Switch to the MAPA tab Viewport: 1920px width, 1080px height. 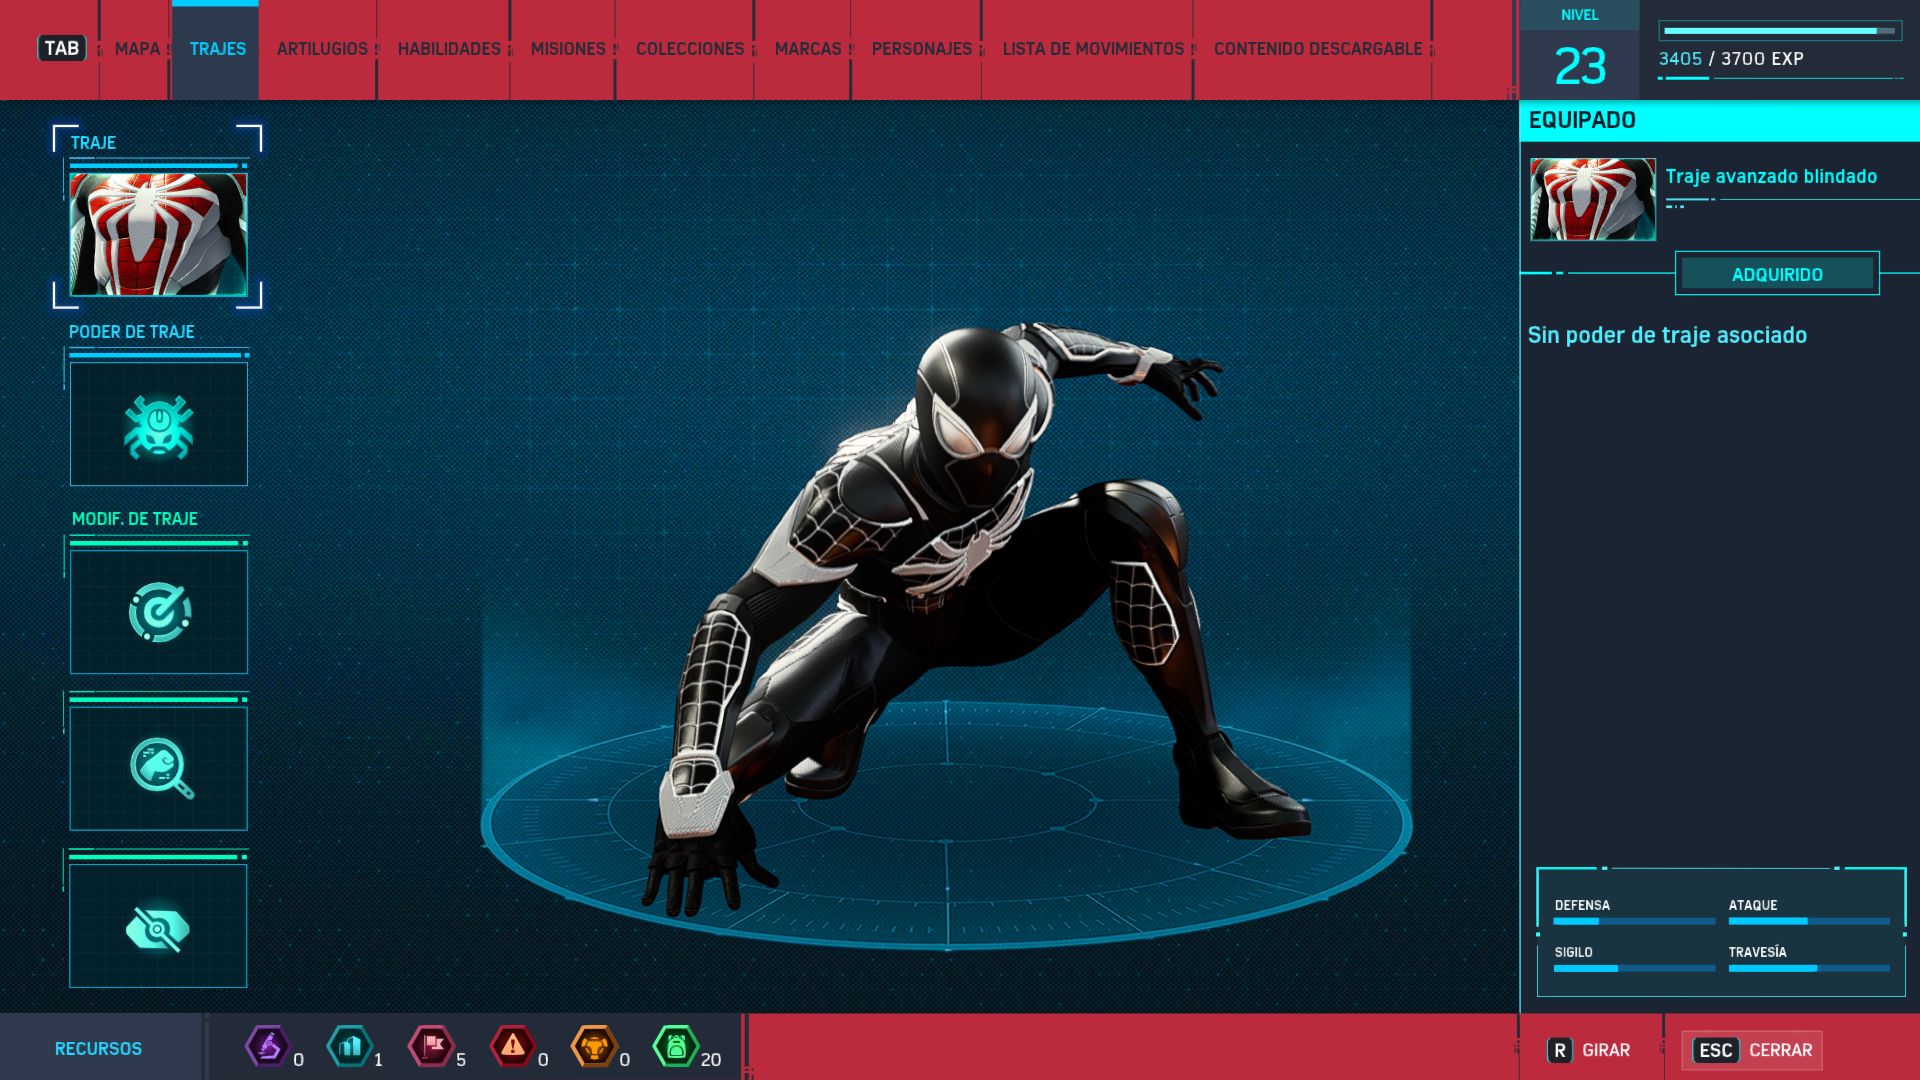tap(137, 49)
